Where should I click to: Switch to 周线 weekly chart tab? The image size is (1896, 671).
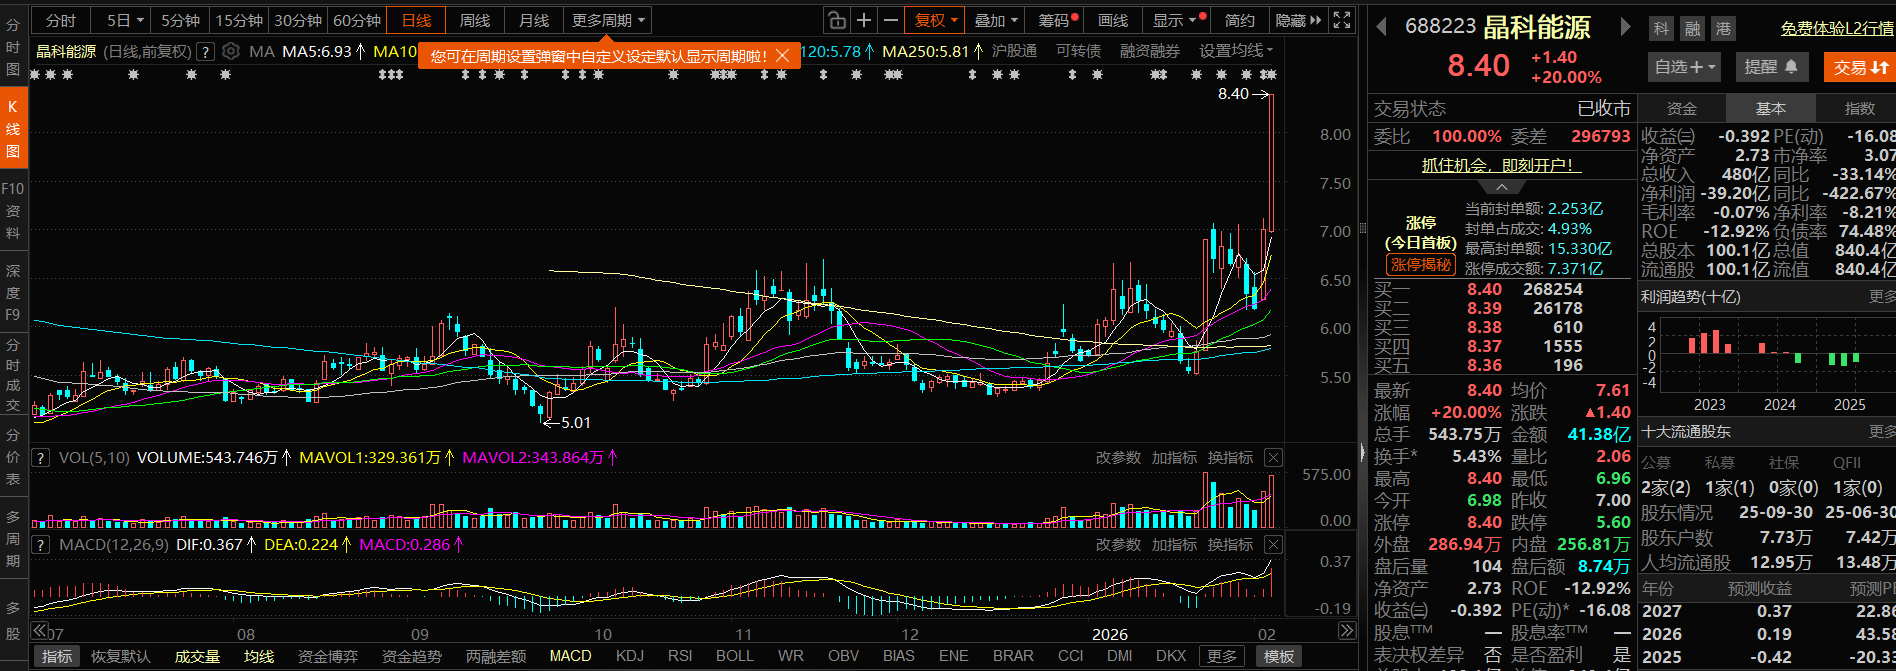pos(475,20)
